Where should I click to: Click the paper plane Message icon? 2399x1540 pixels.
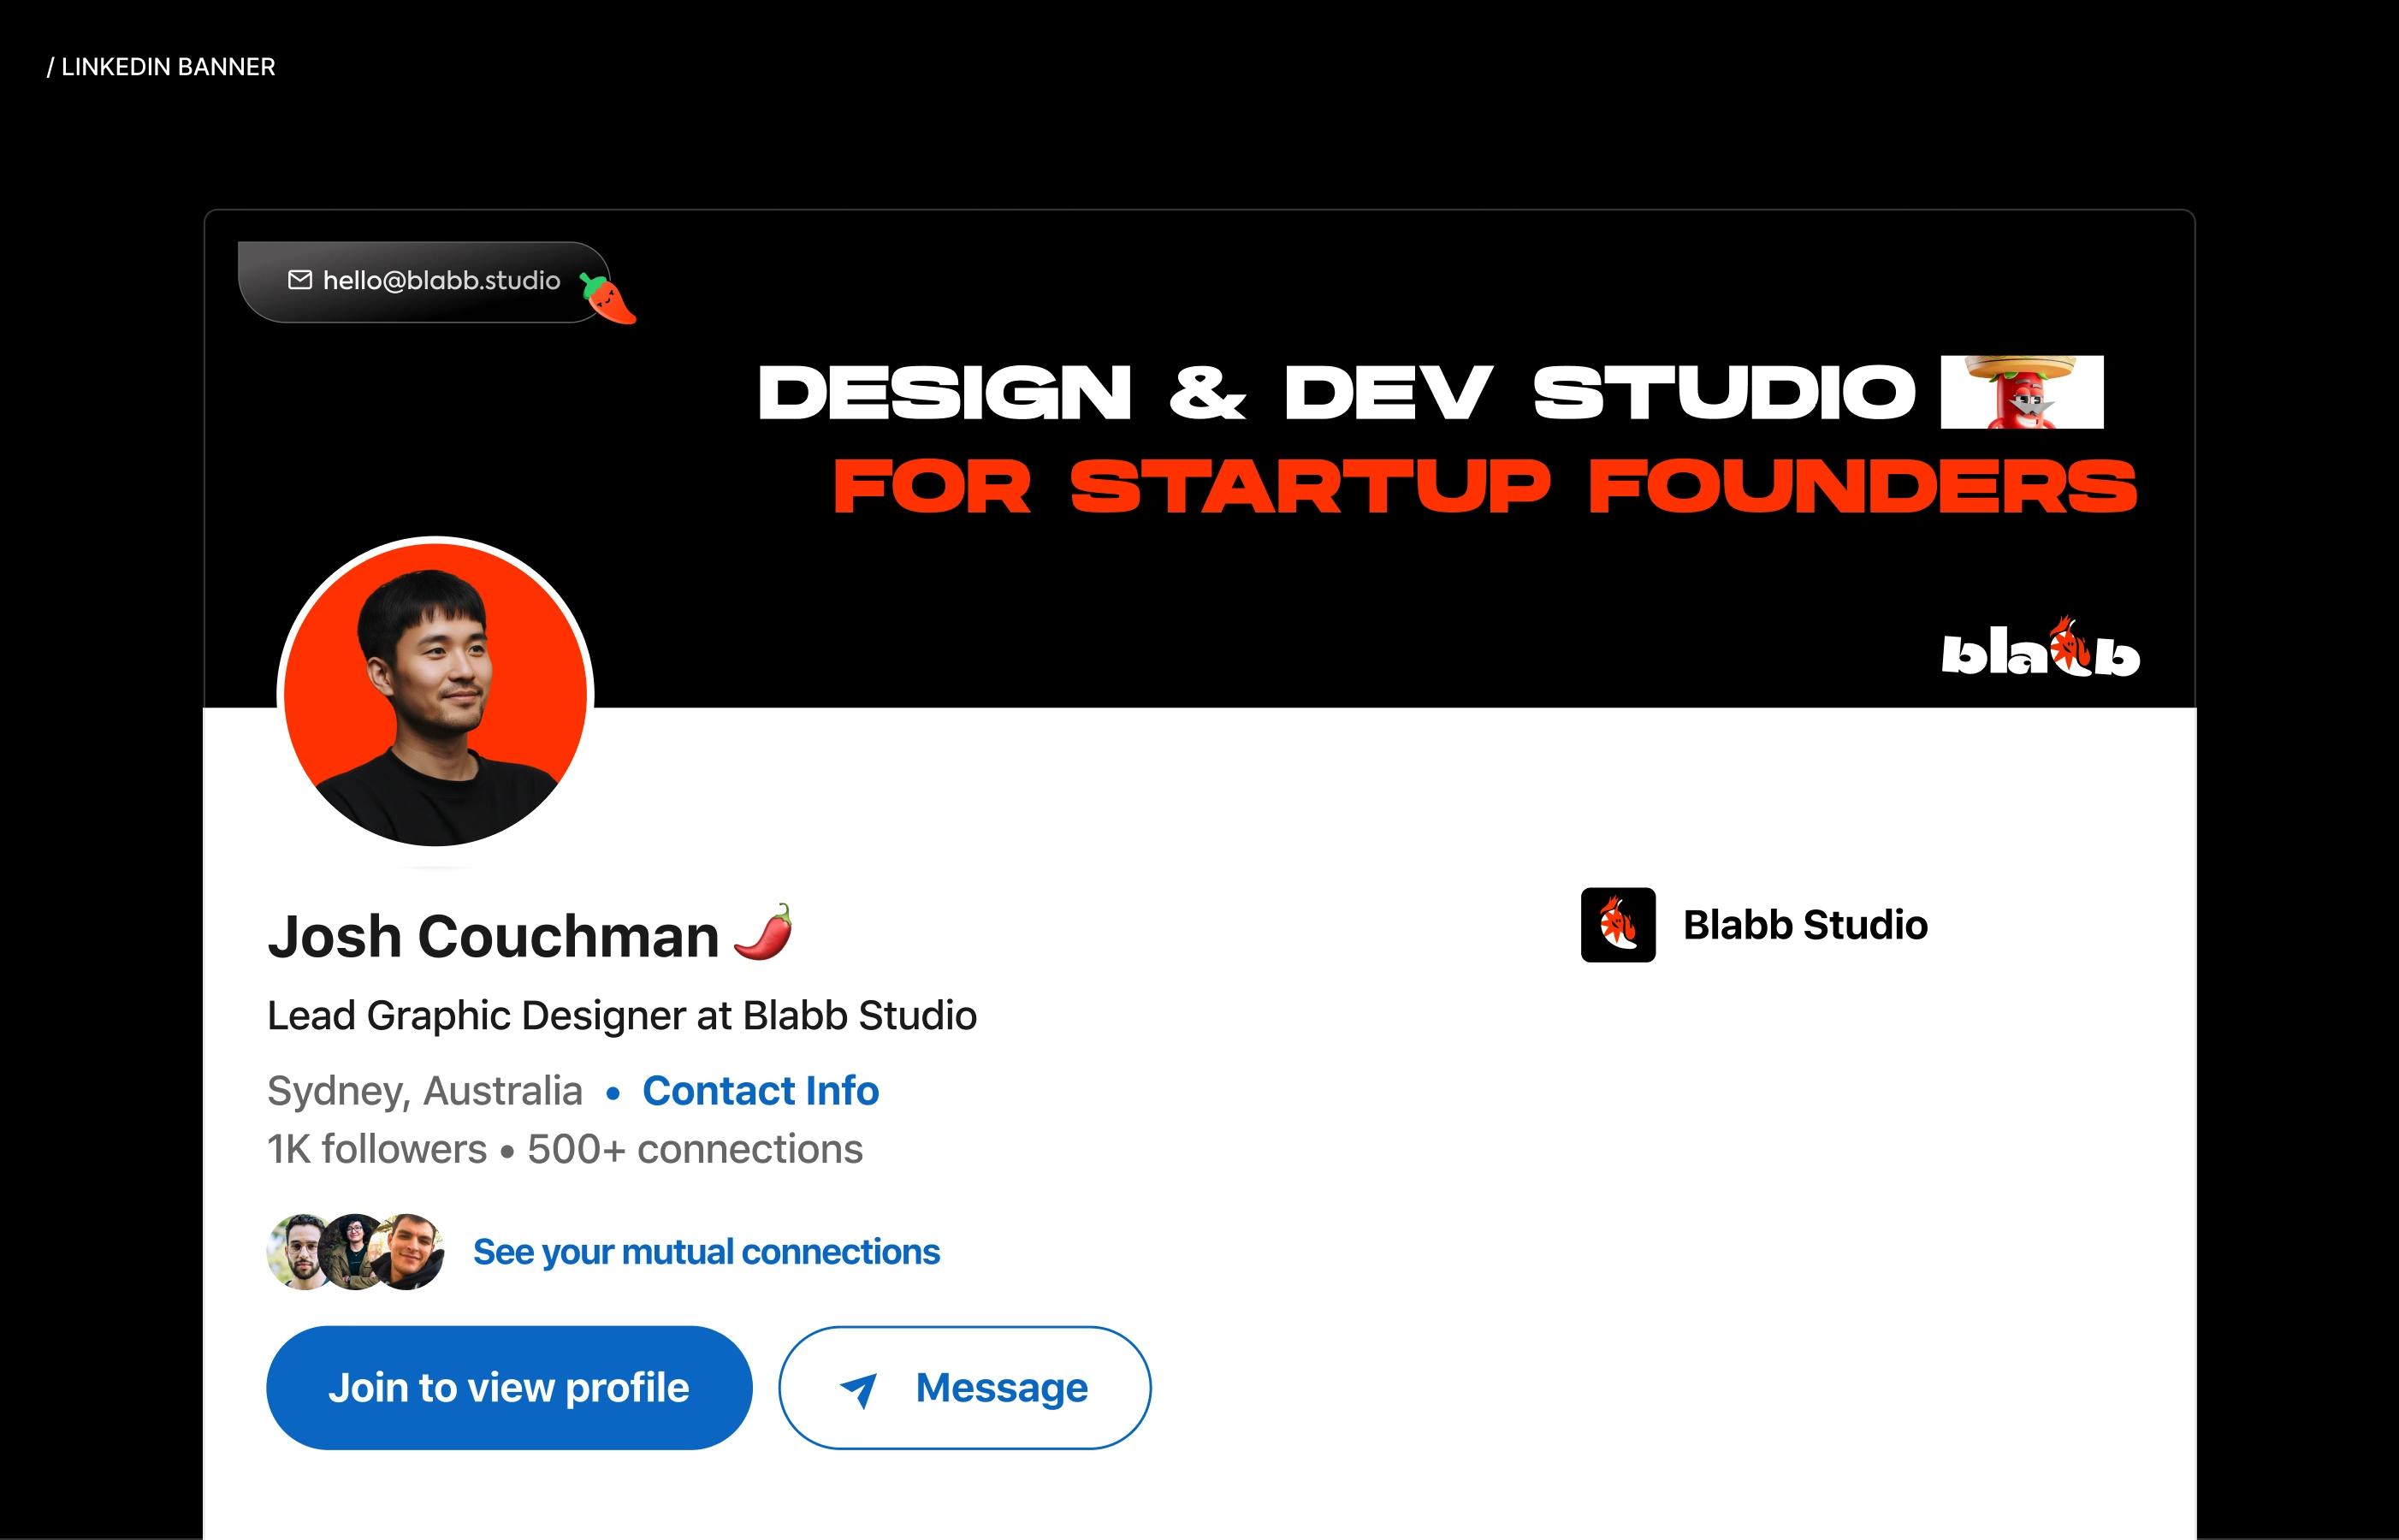pyautogui.click(x=859, y=1388)
